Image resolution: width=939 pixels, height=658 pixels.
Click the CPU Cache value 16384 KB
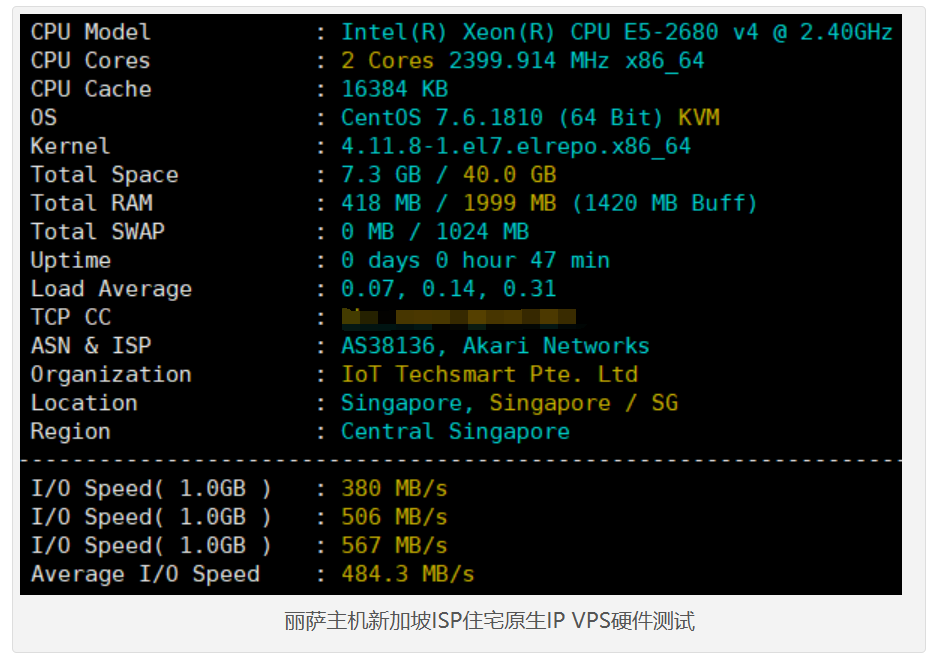[x=395, y=89]
